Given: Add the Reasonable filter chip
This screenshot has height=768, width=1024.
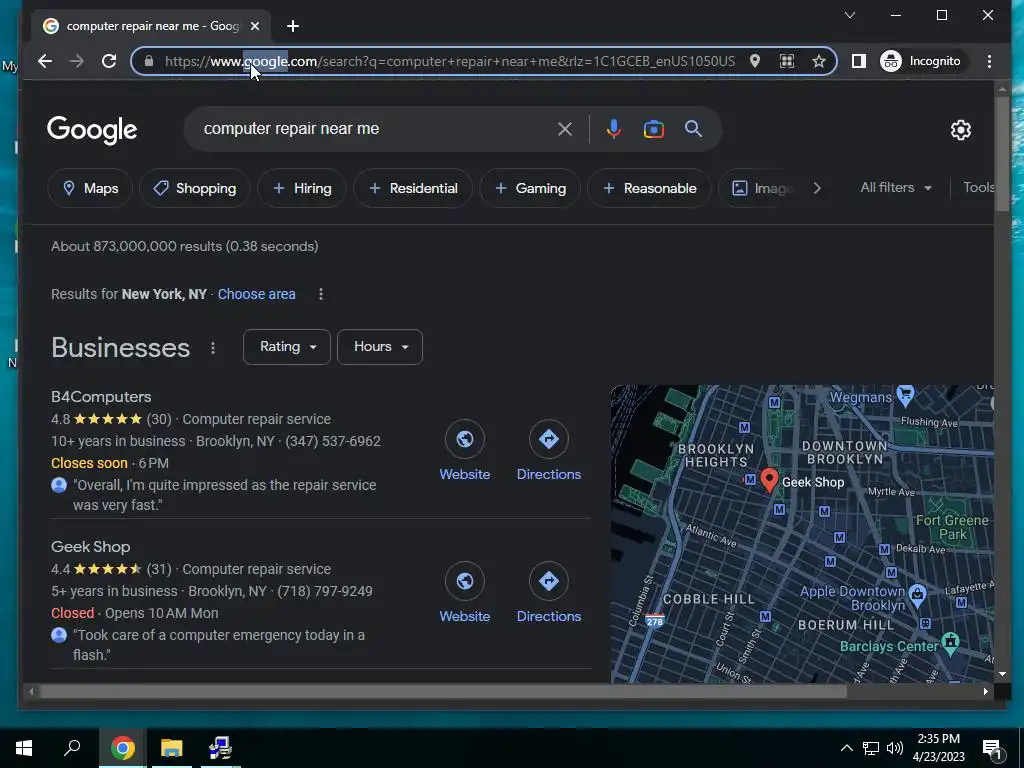Looking at the screenshot, I should 649,188.
